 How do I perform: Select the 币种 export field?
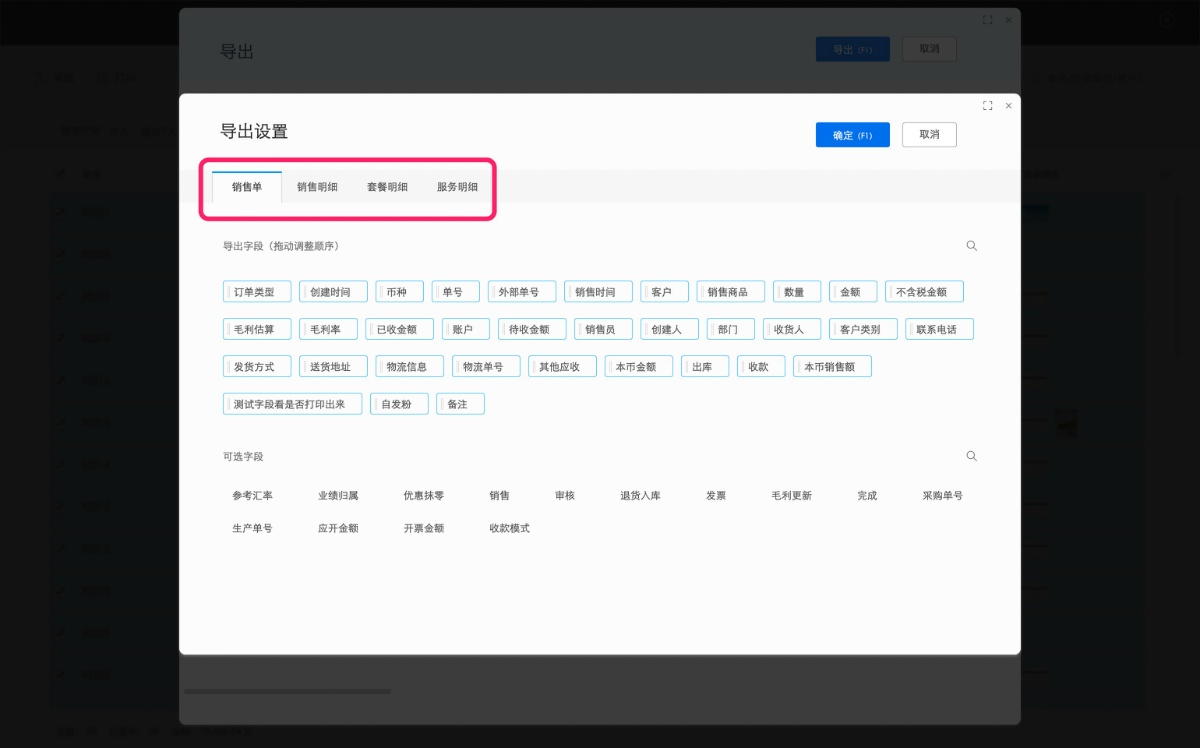tap(399, 292)
